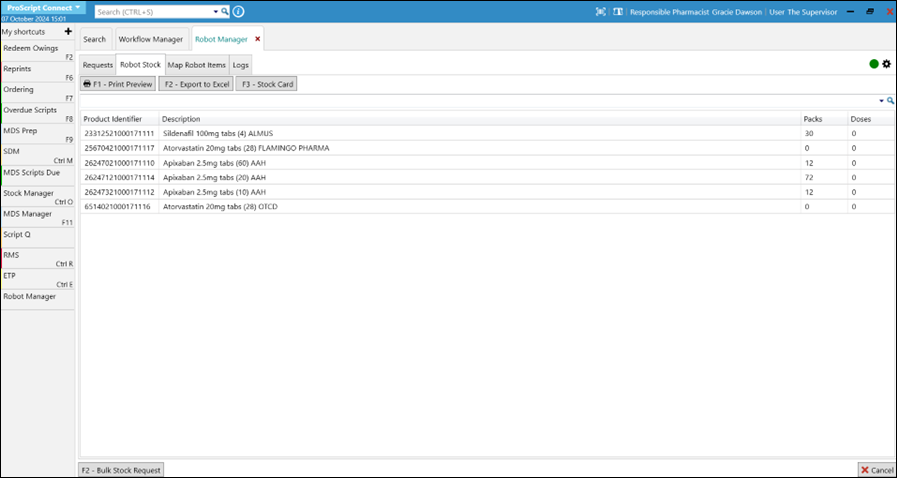Click product identifier 26247021000171110
This screenshot has width=897, height=478.
point(119,163)
